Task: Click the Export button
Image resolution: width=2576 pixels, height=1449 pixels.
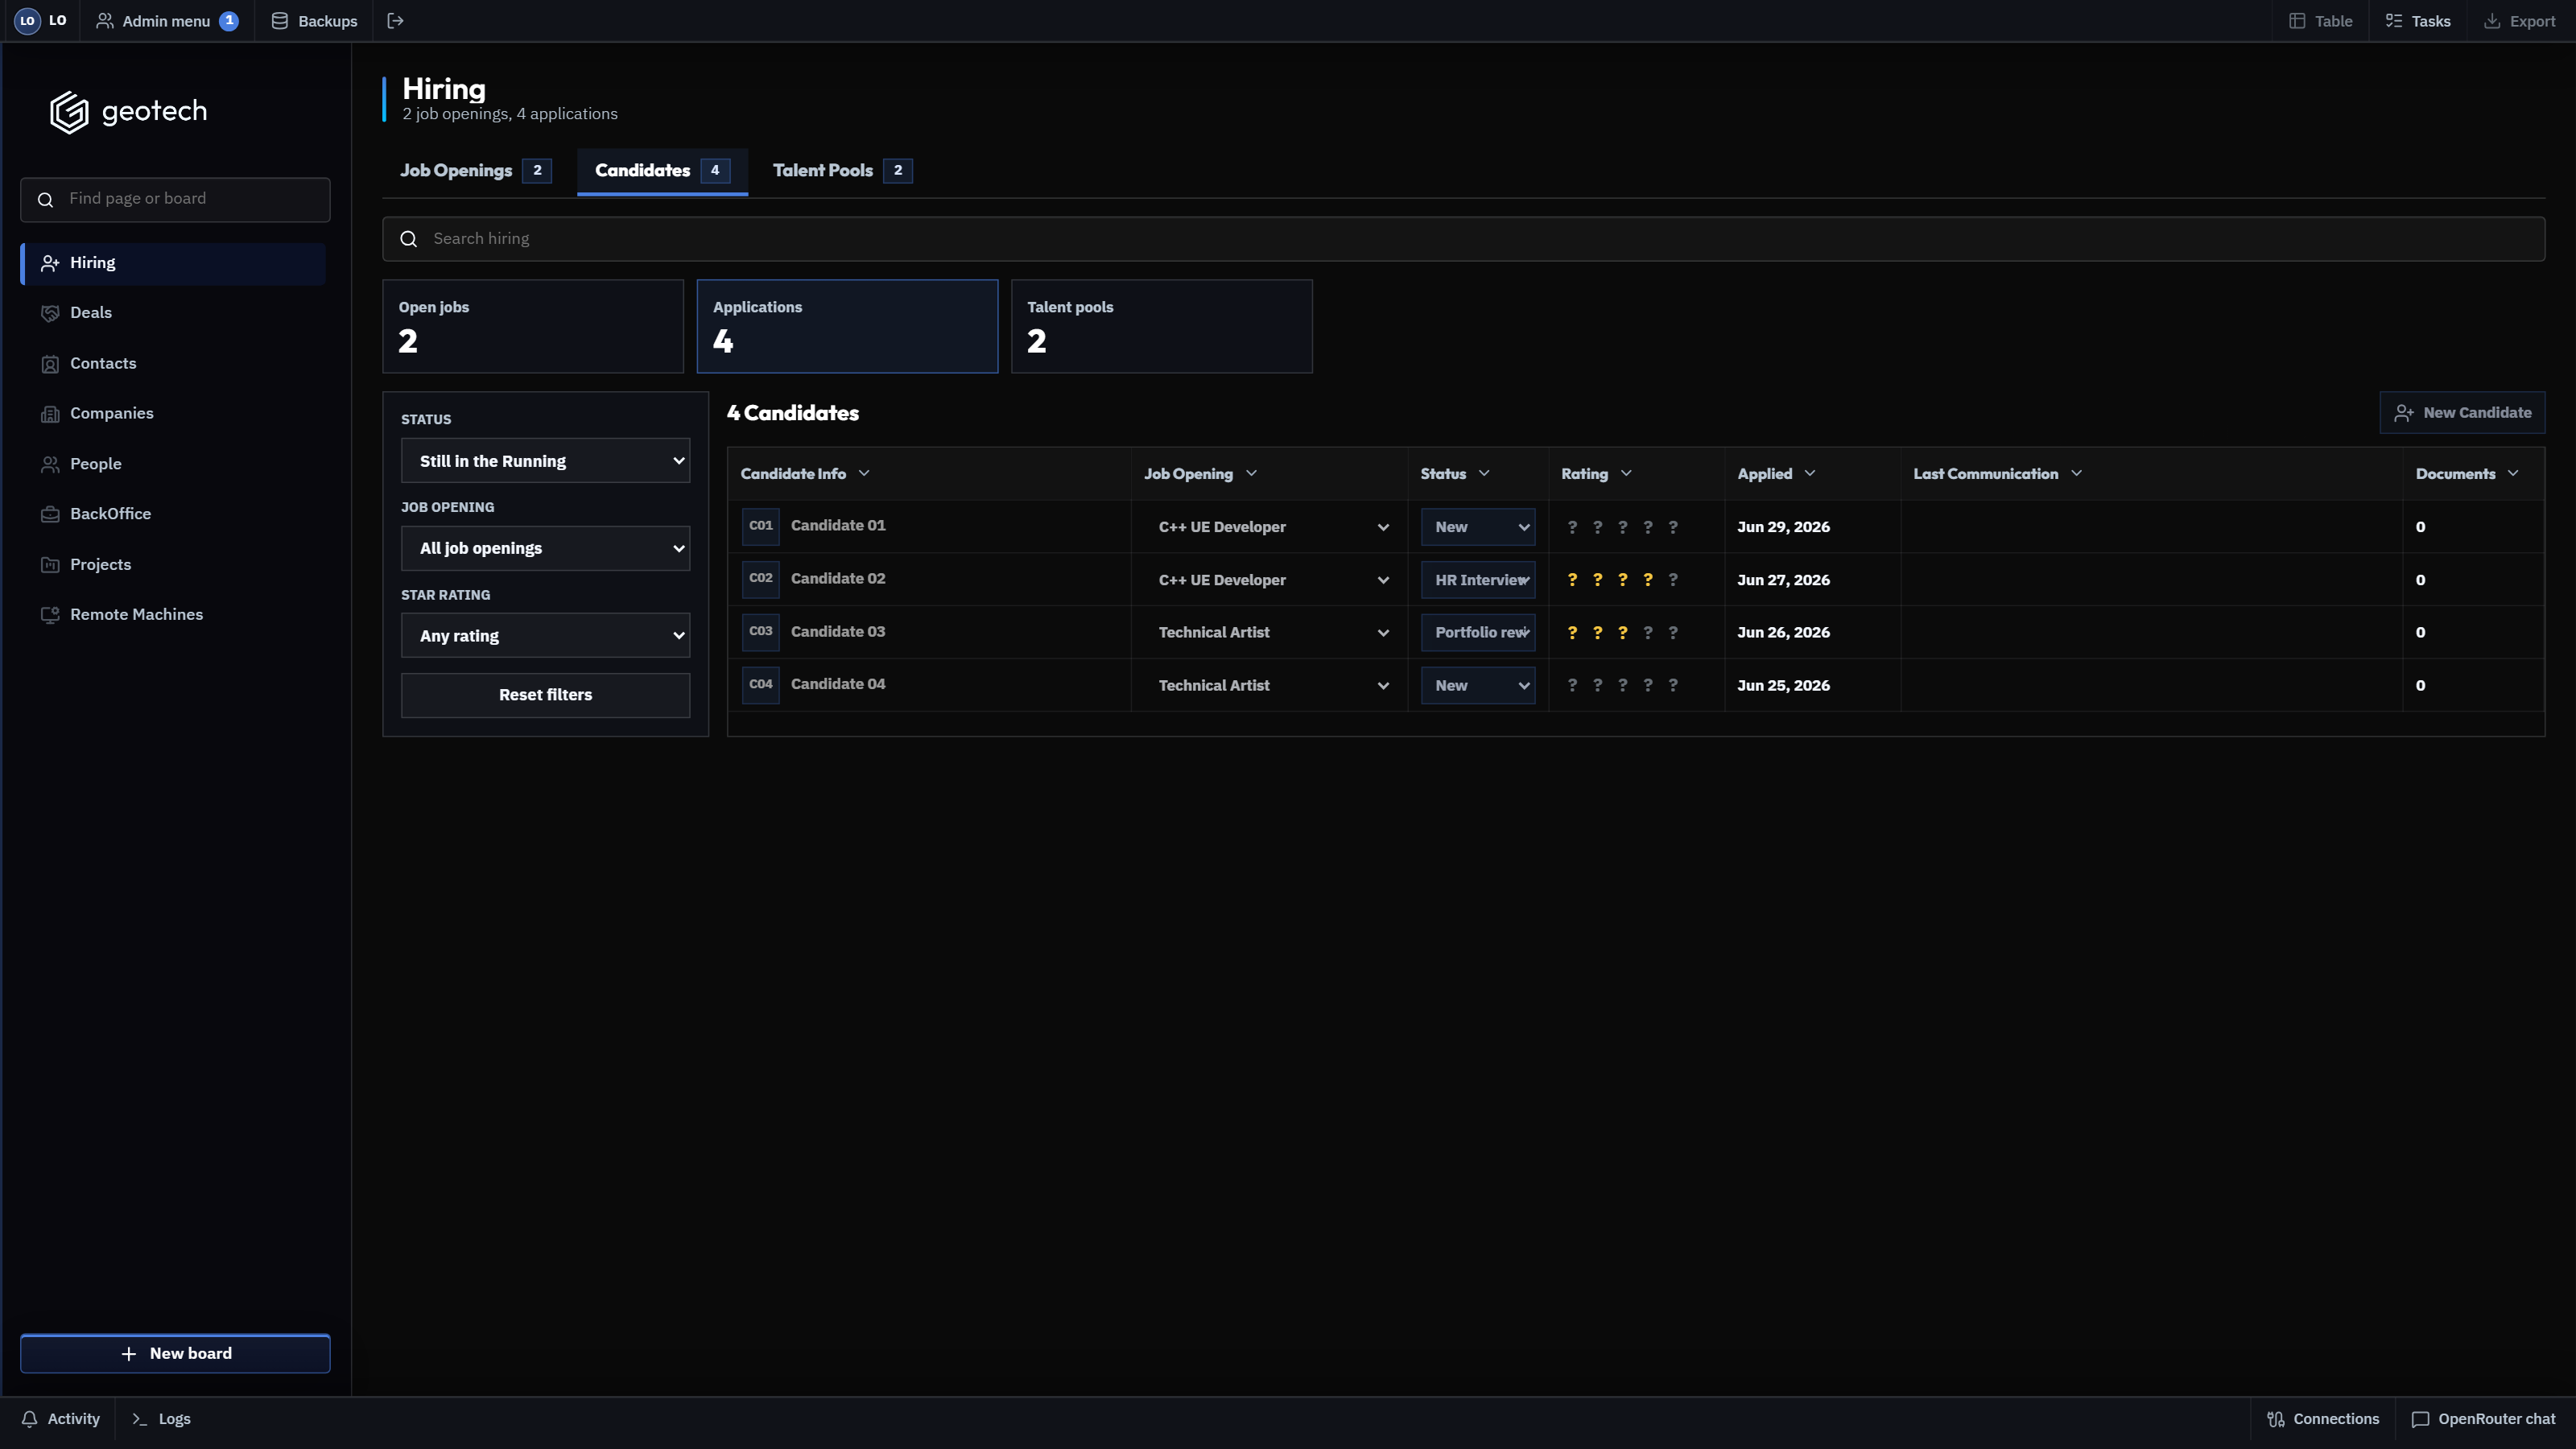Action: click(x=2520, y=21)
